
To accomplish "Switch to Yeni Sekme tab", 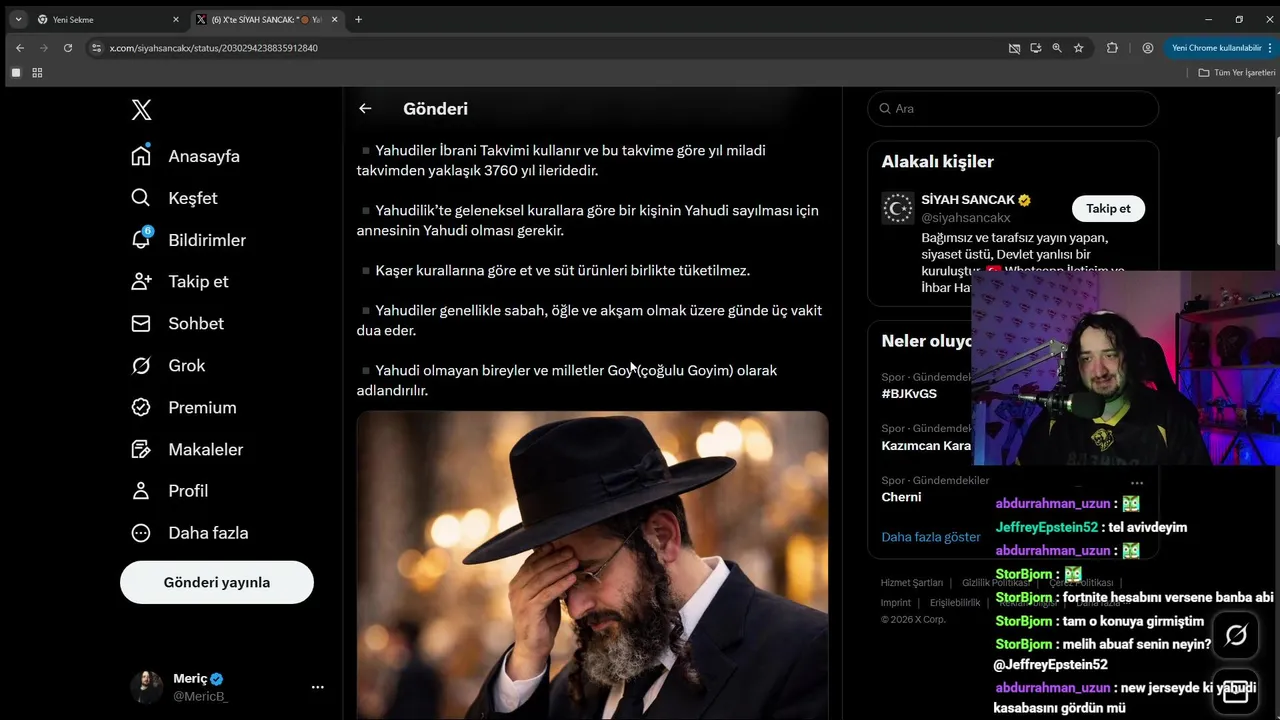I will [106, 19].
